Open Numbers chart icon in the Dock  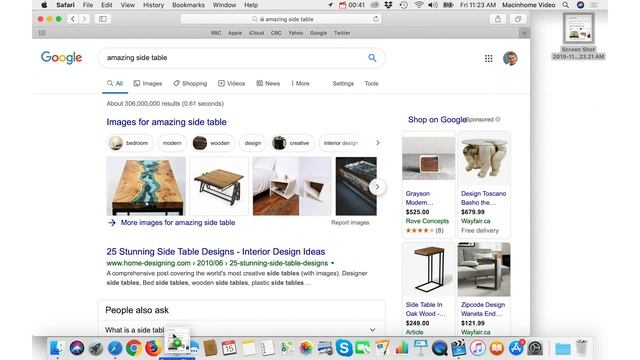click(x=401, y=348)
